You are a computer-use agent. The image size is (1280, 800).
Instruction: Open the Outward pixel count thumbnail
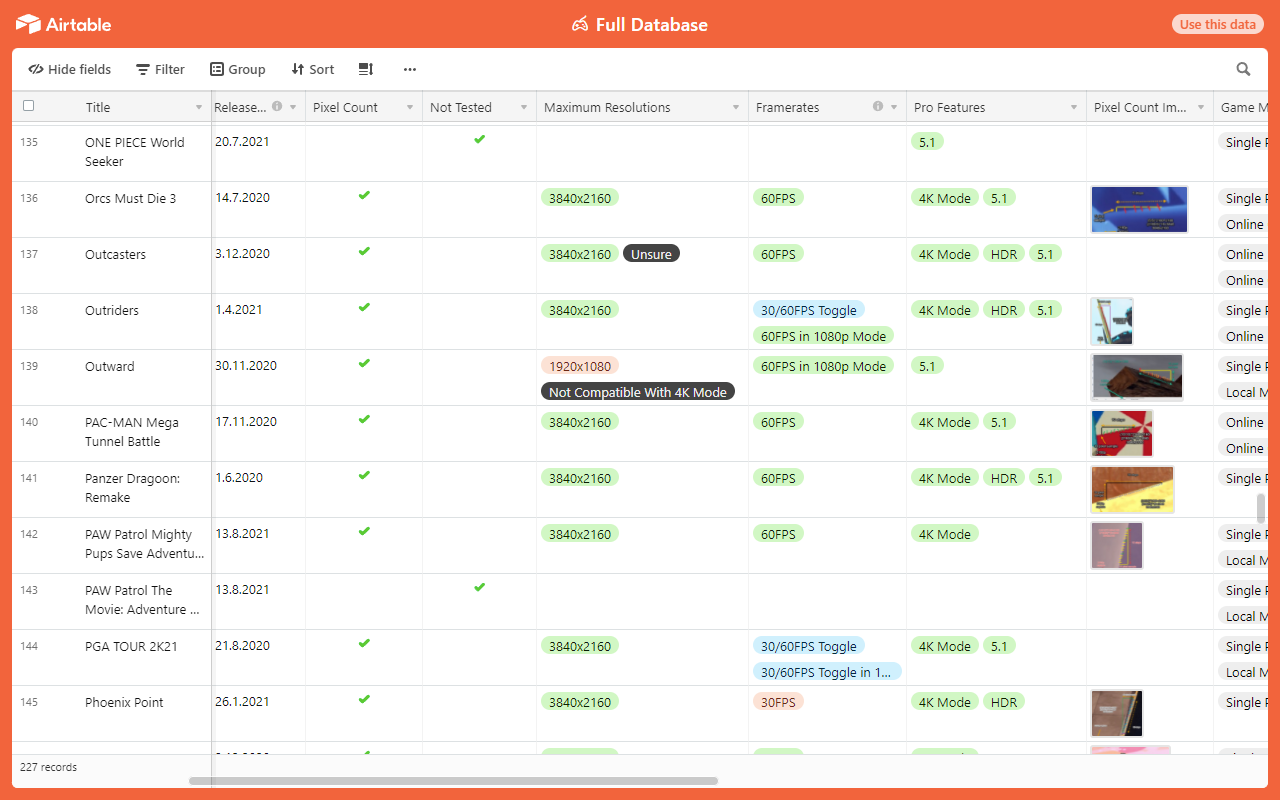tap(1137, 377)
